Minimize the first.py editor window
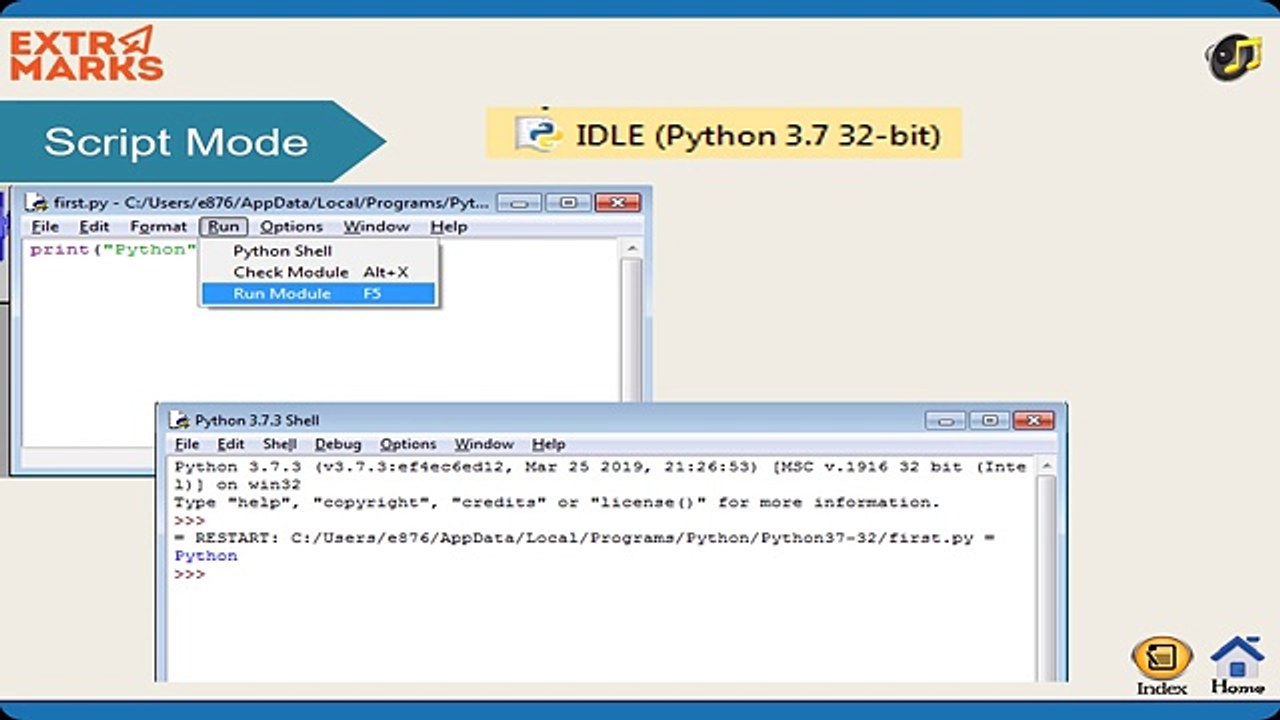Viewport: 1280px width, 720px height. 519,202
